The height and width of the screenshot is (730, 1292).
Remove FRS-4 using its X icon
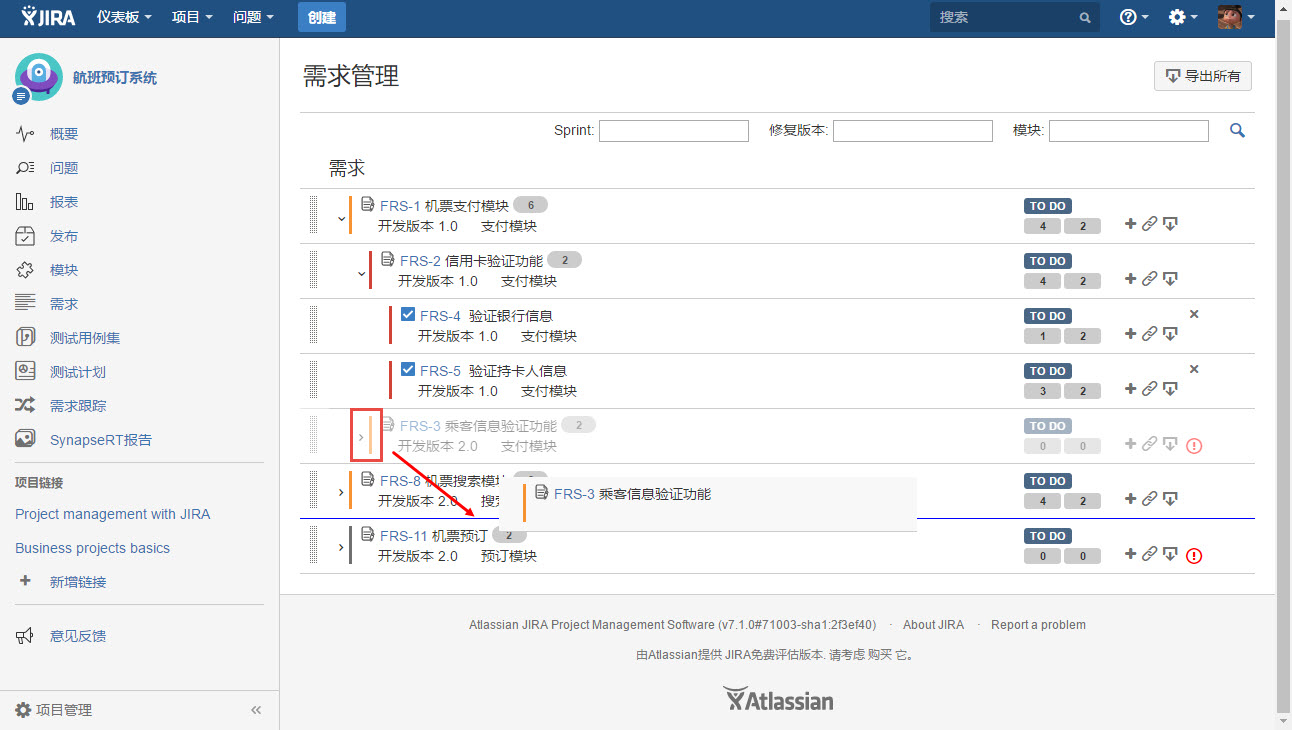pos(1194,314)
